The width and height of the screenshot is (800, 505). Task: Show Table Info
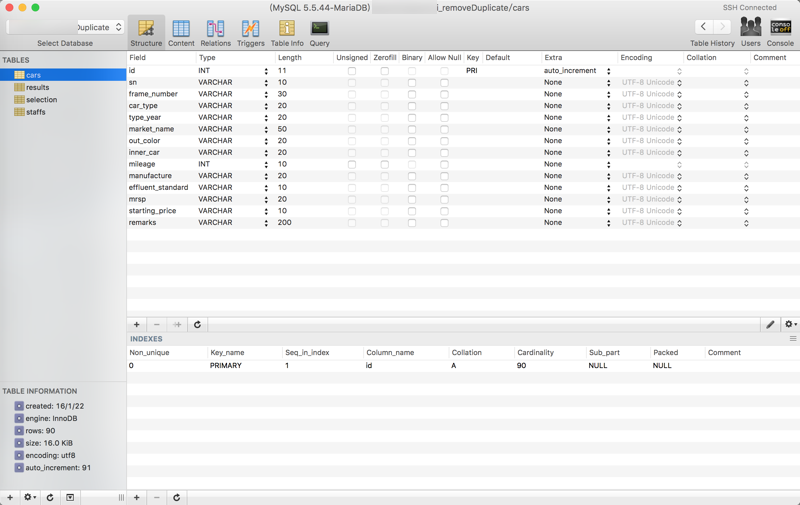pos(287,33)
